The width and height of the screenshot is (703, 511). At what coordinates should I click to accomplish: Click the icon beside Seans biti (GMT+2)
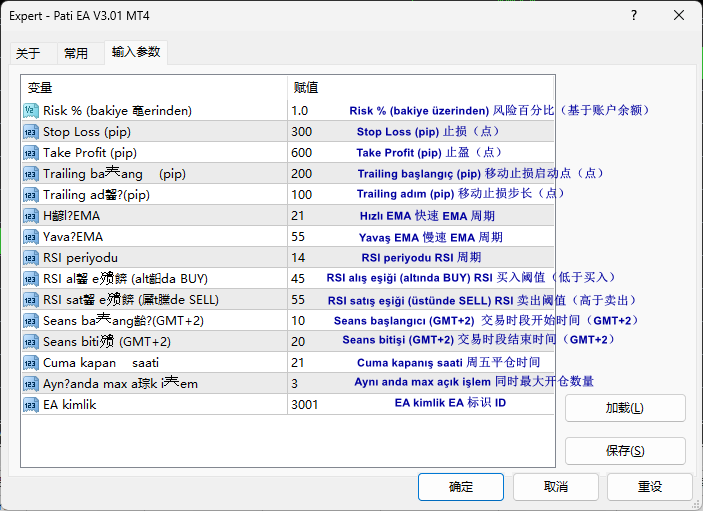31,341
